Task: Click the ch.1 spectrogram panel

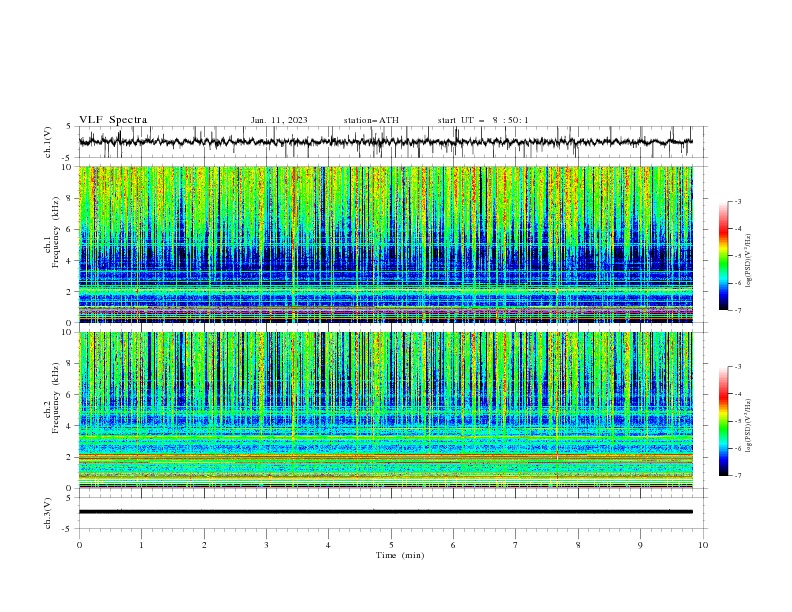Action: pyautogui.click(x=385, y=244)
